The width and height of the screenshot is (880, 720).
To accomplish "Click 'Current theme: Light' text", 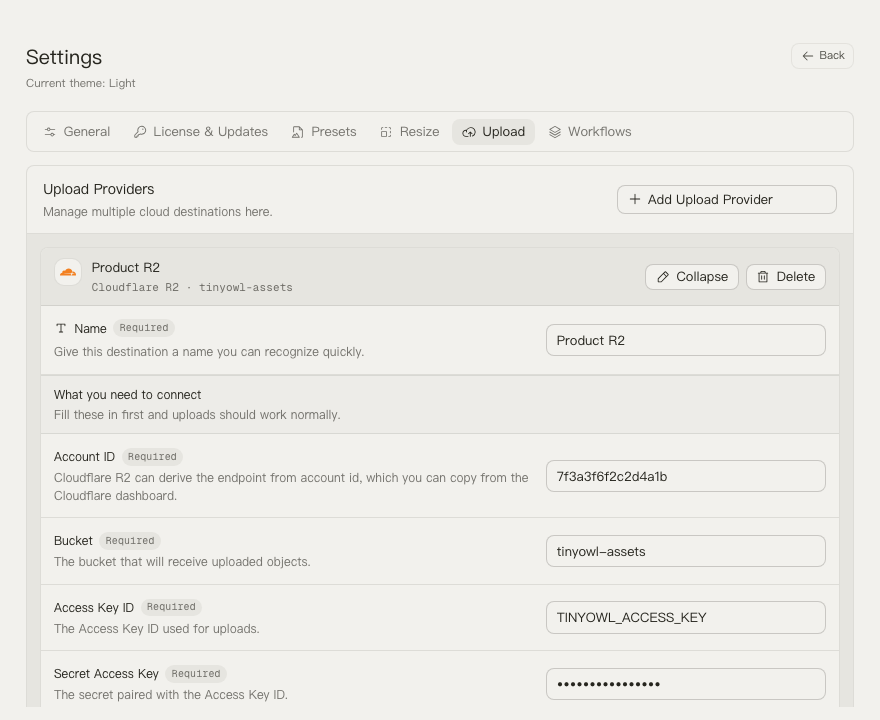I will point(80,83).
